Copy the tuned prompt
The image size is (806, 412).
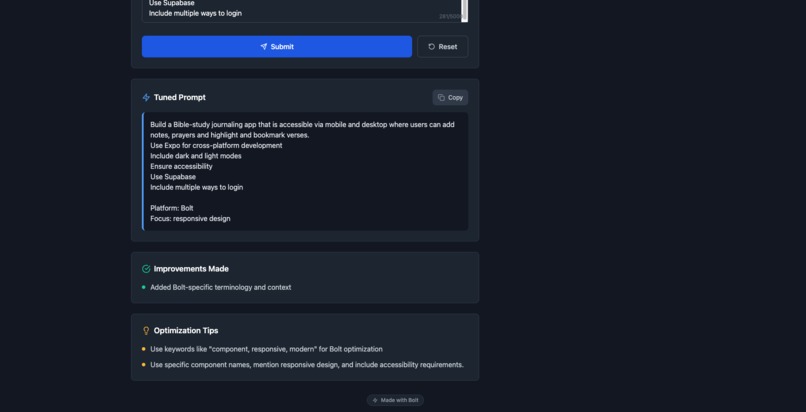click(x=450, y=98)
